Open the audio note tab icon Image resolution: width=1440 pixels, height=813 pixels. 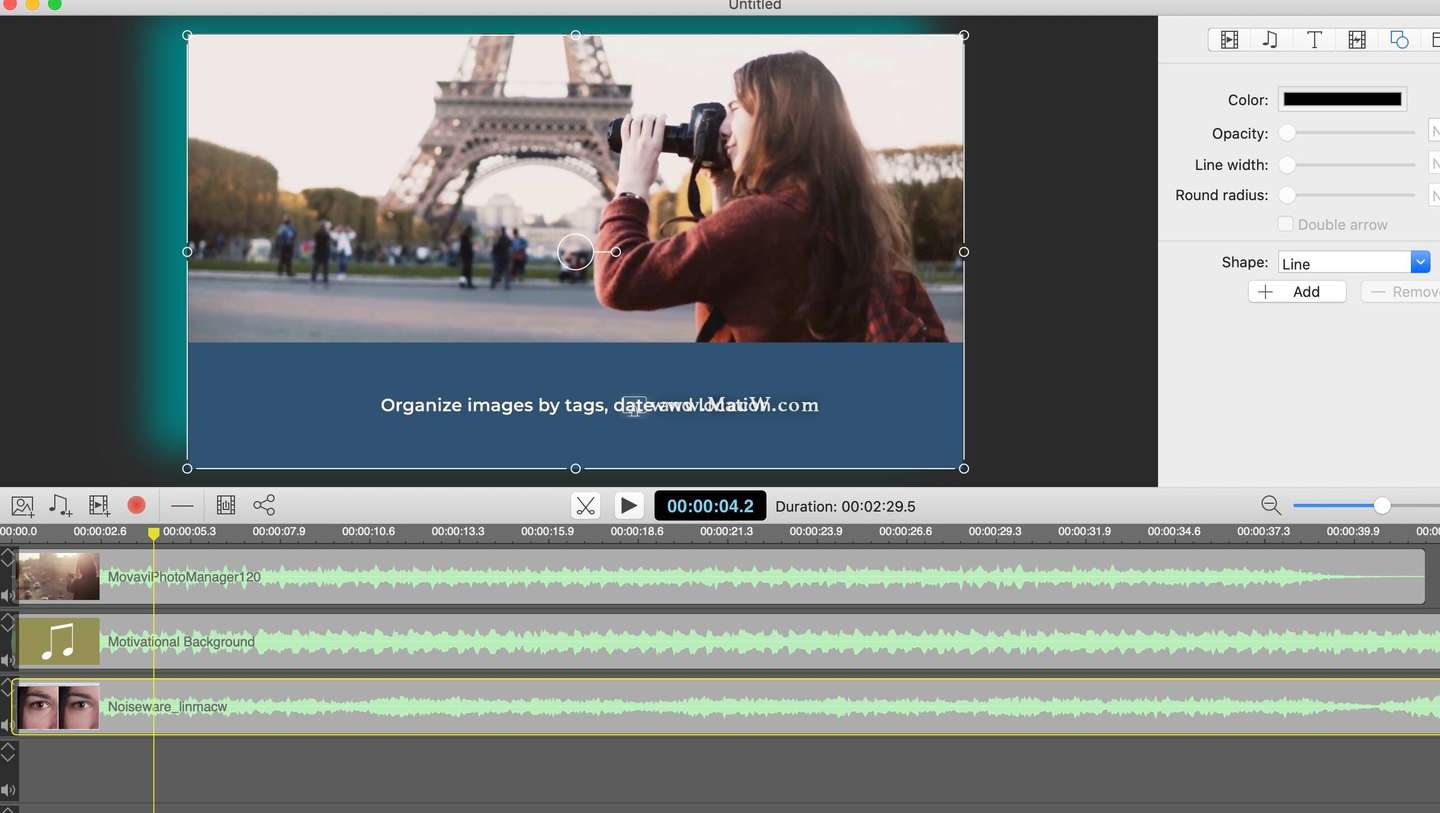tap(1270, 40)
